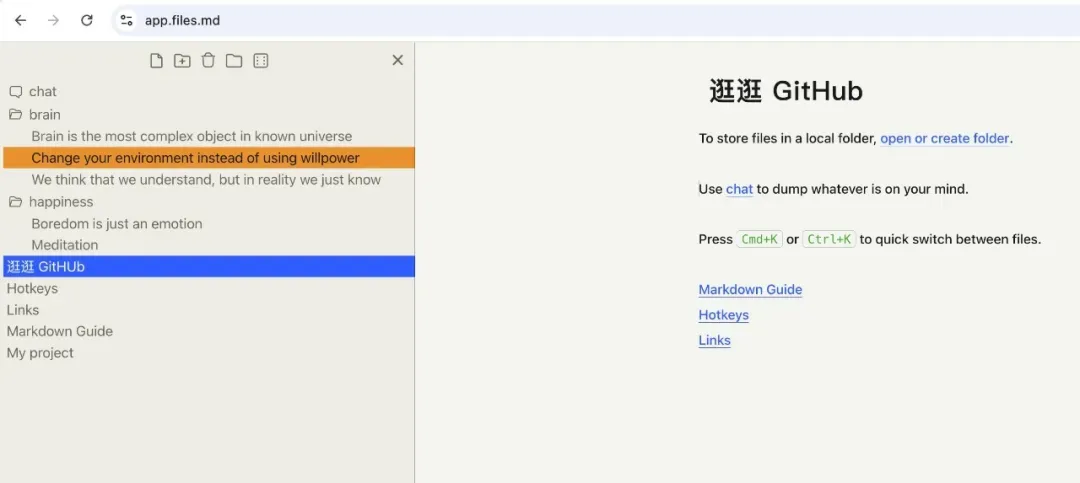Open local folder using the folder icon

tap(234, 61)
